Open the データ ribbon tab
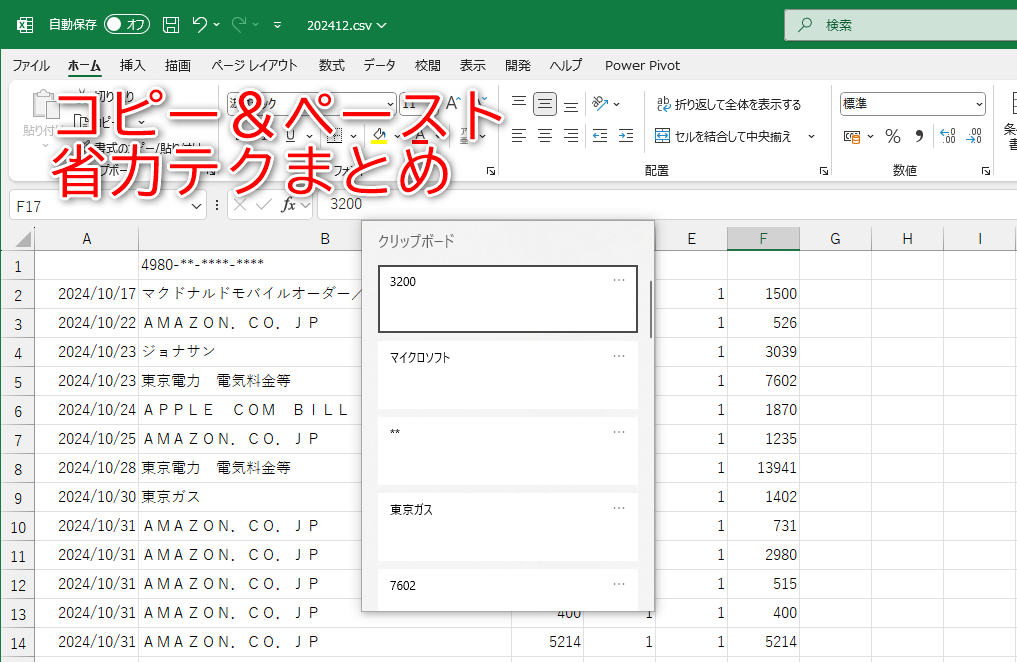The height and width of the screenshot is (662, 1017). click(x=379, y=65)
